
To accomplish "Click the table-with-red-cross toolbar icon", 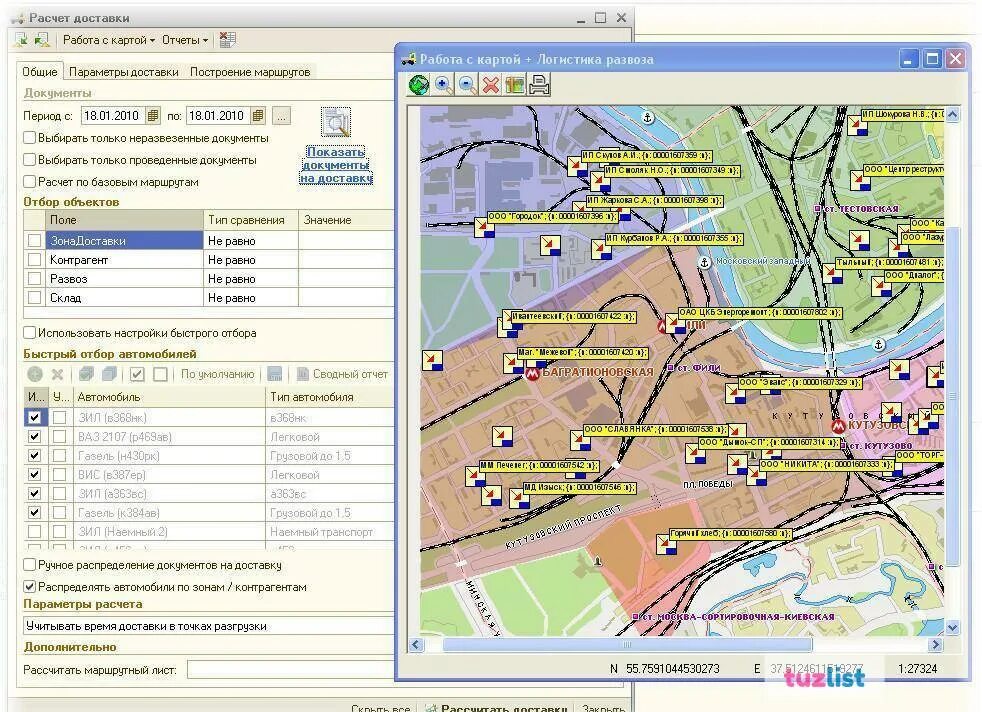I will pyautogui.click(x=227, y=40).
